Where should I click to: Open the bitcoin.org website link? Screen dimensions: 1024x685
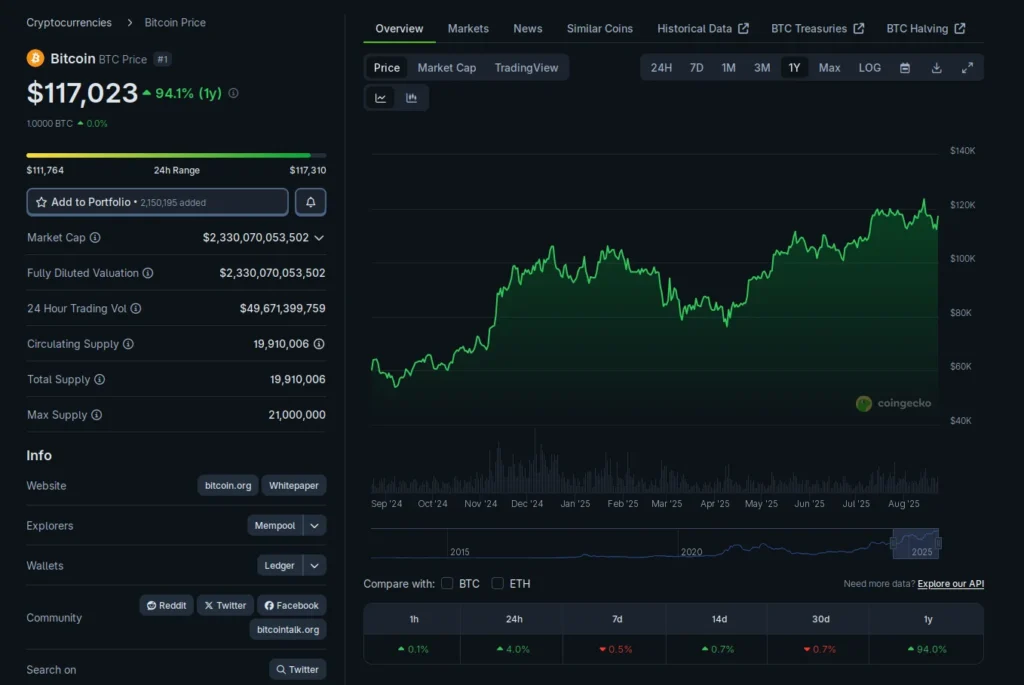(228, 485)
